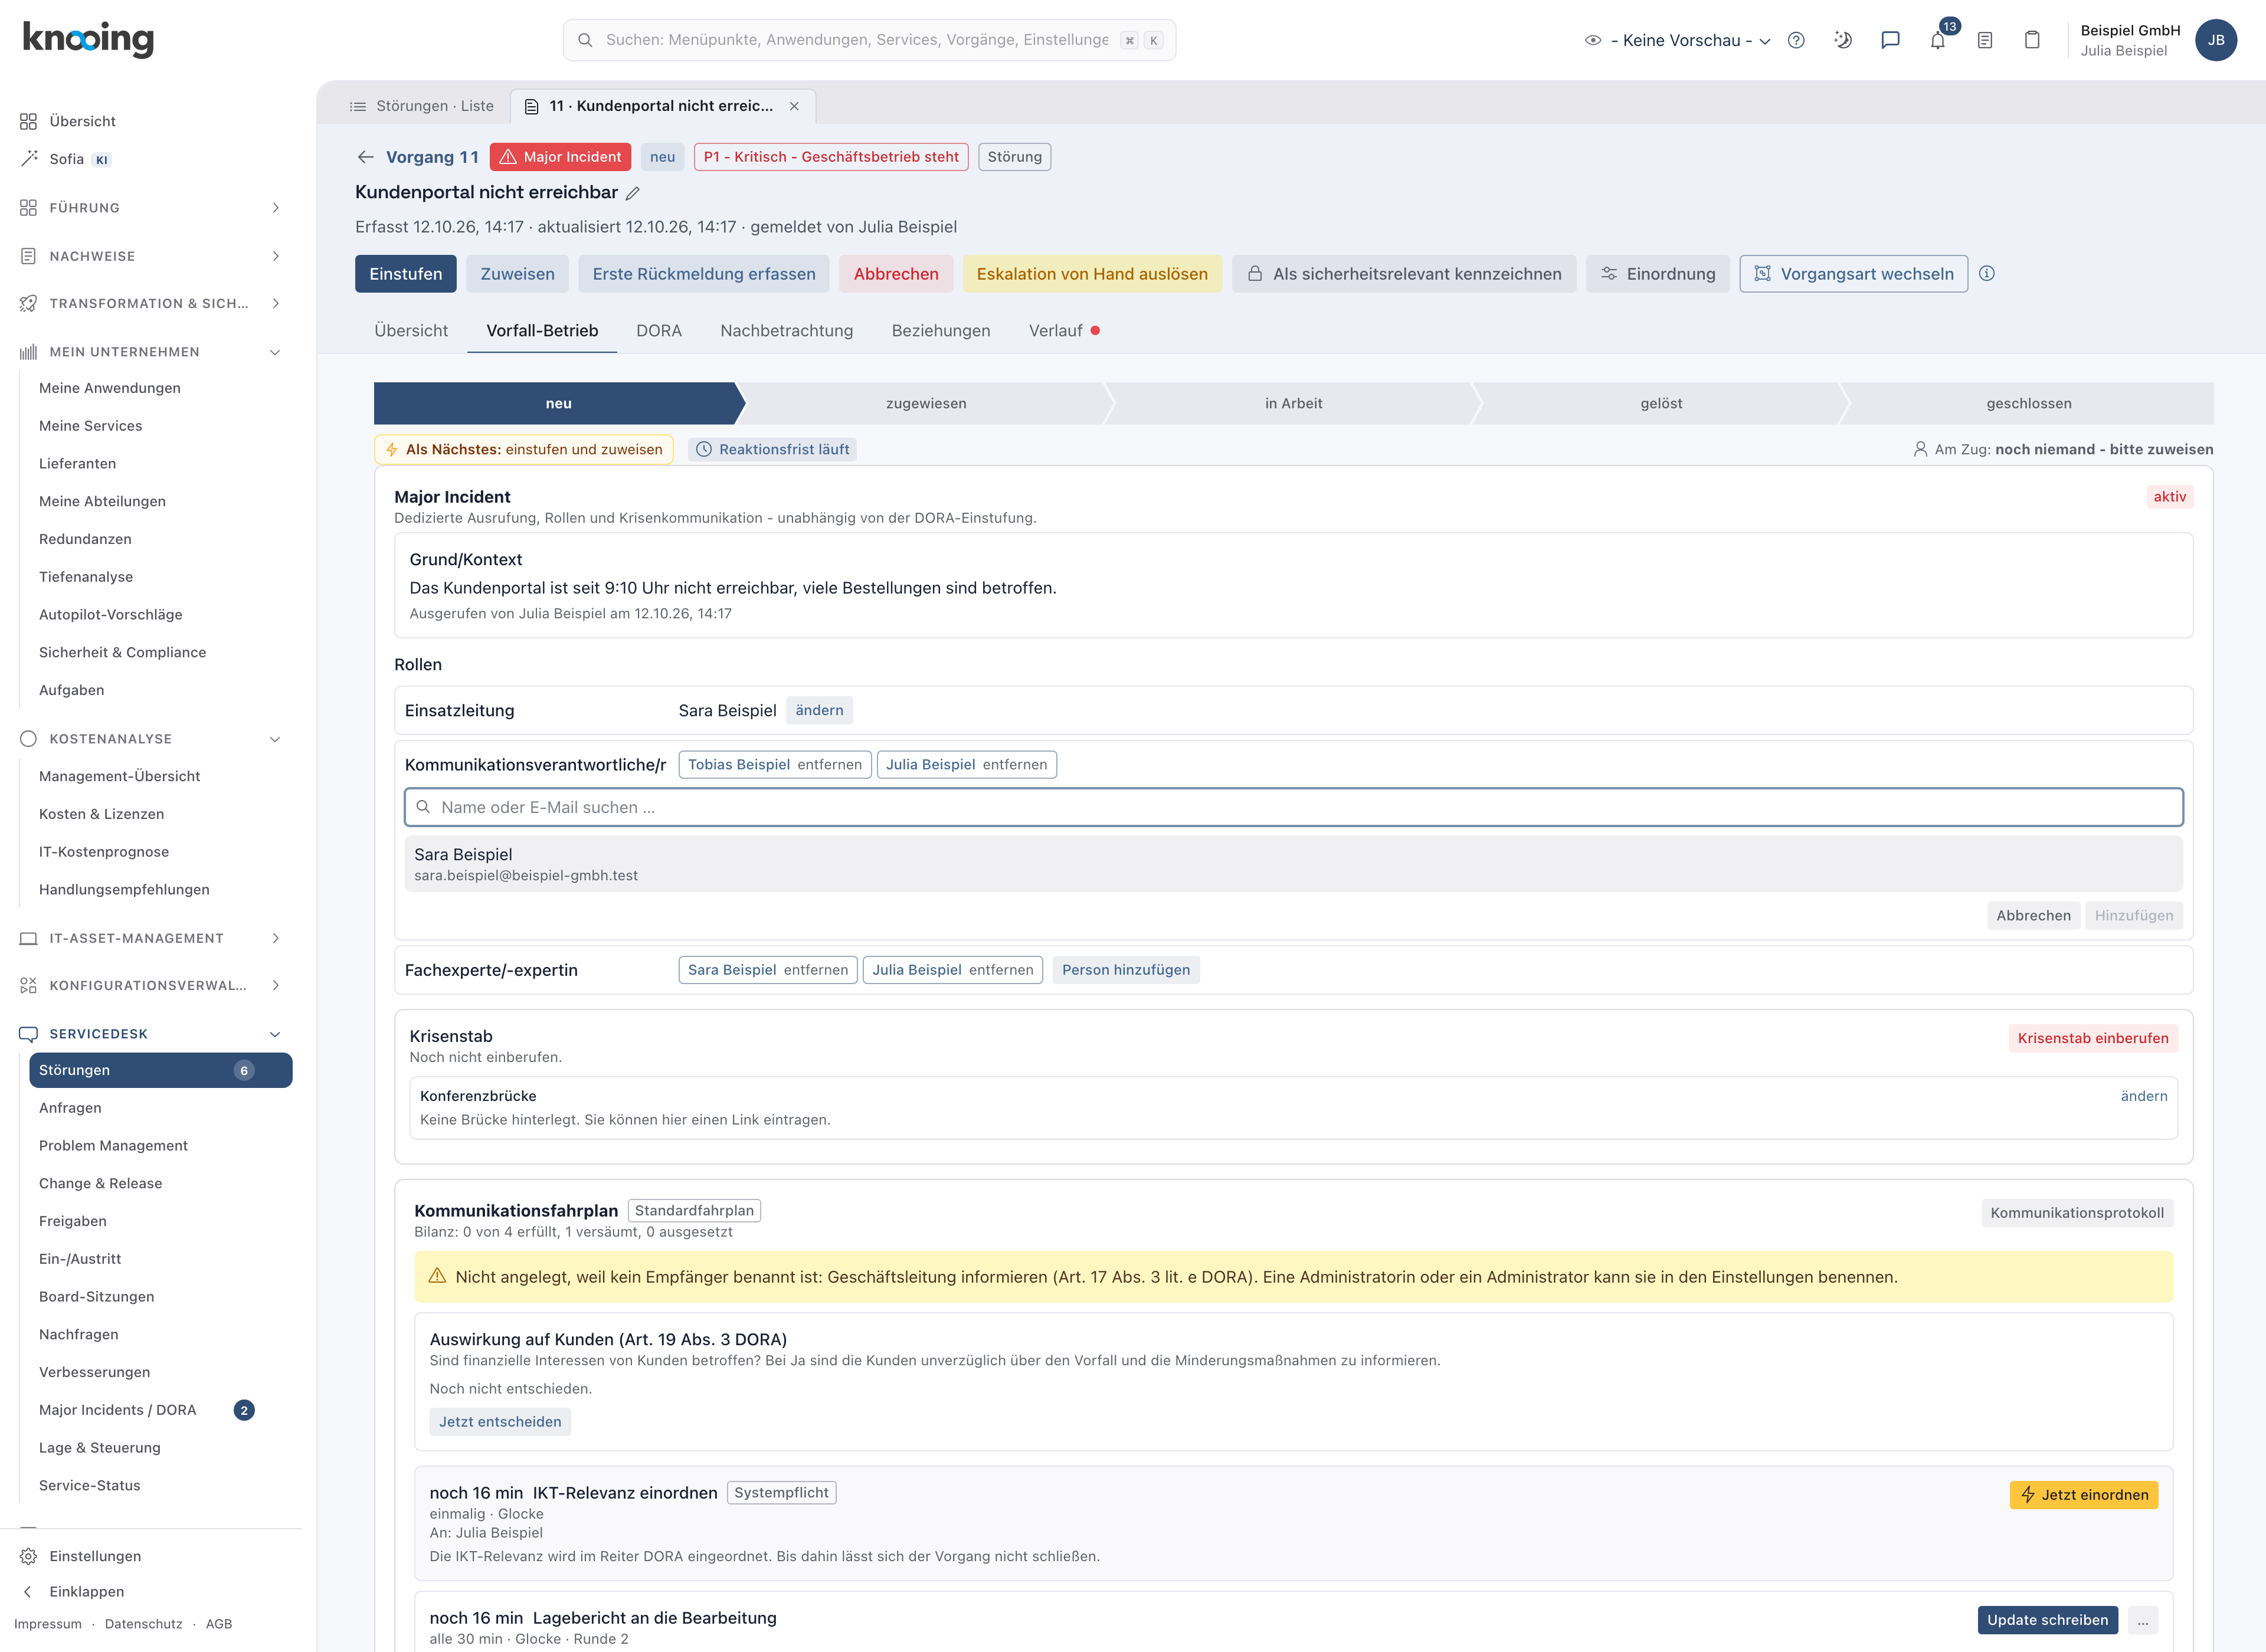Click the Führung grid icon
2266x1652 pixels.
click(x=28, y=208)
